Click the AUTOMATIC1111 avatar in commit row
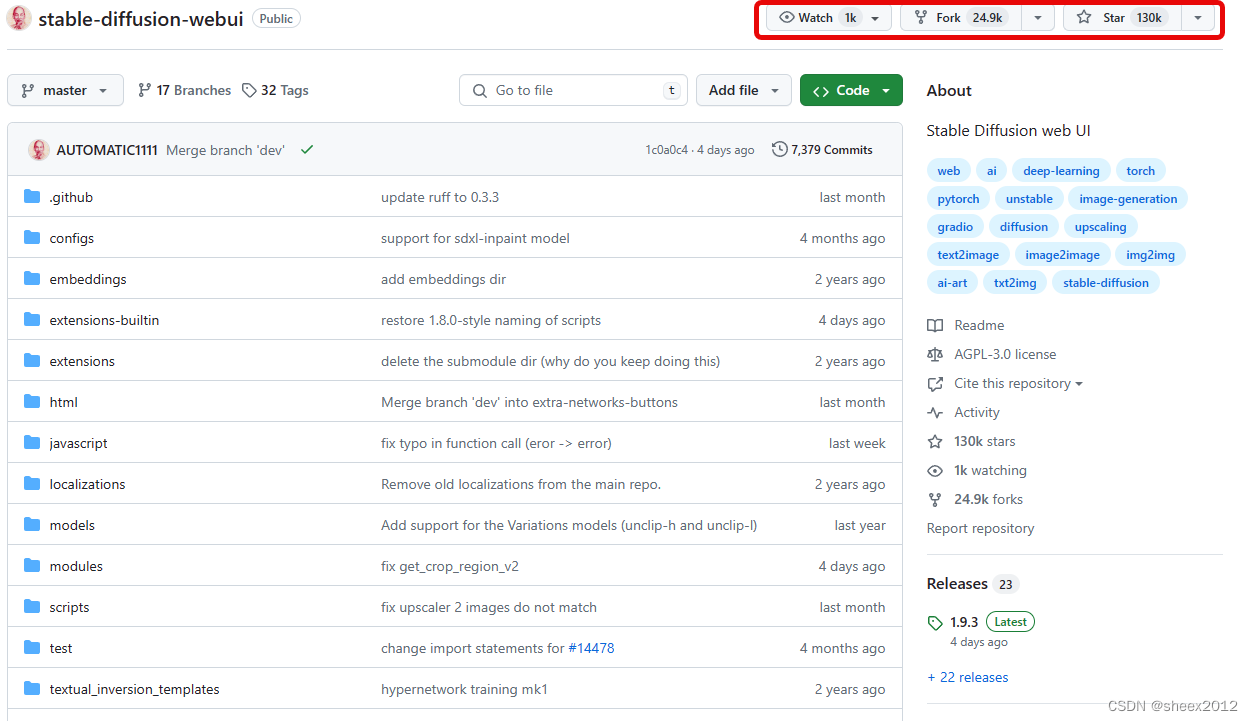 point(39,150)
